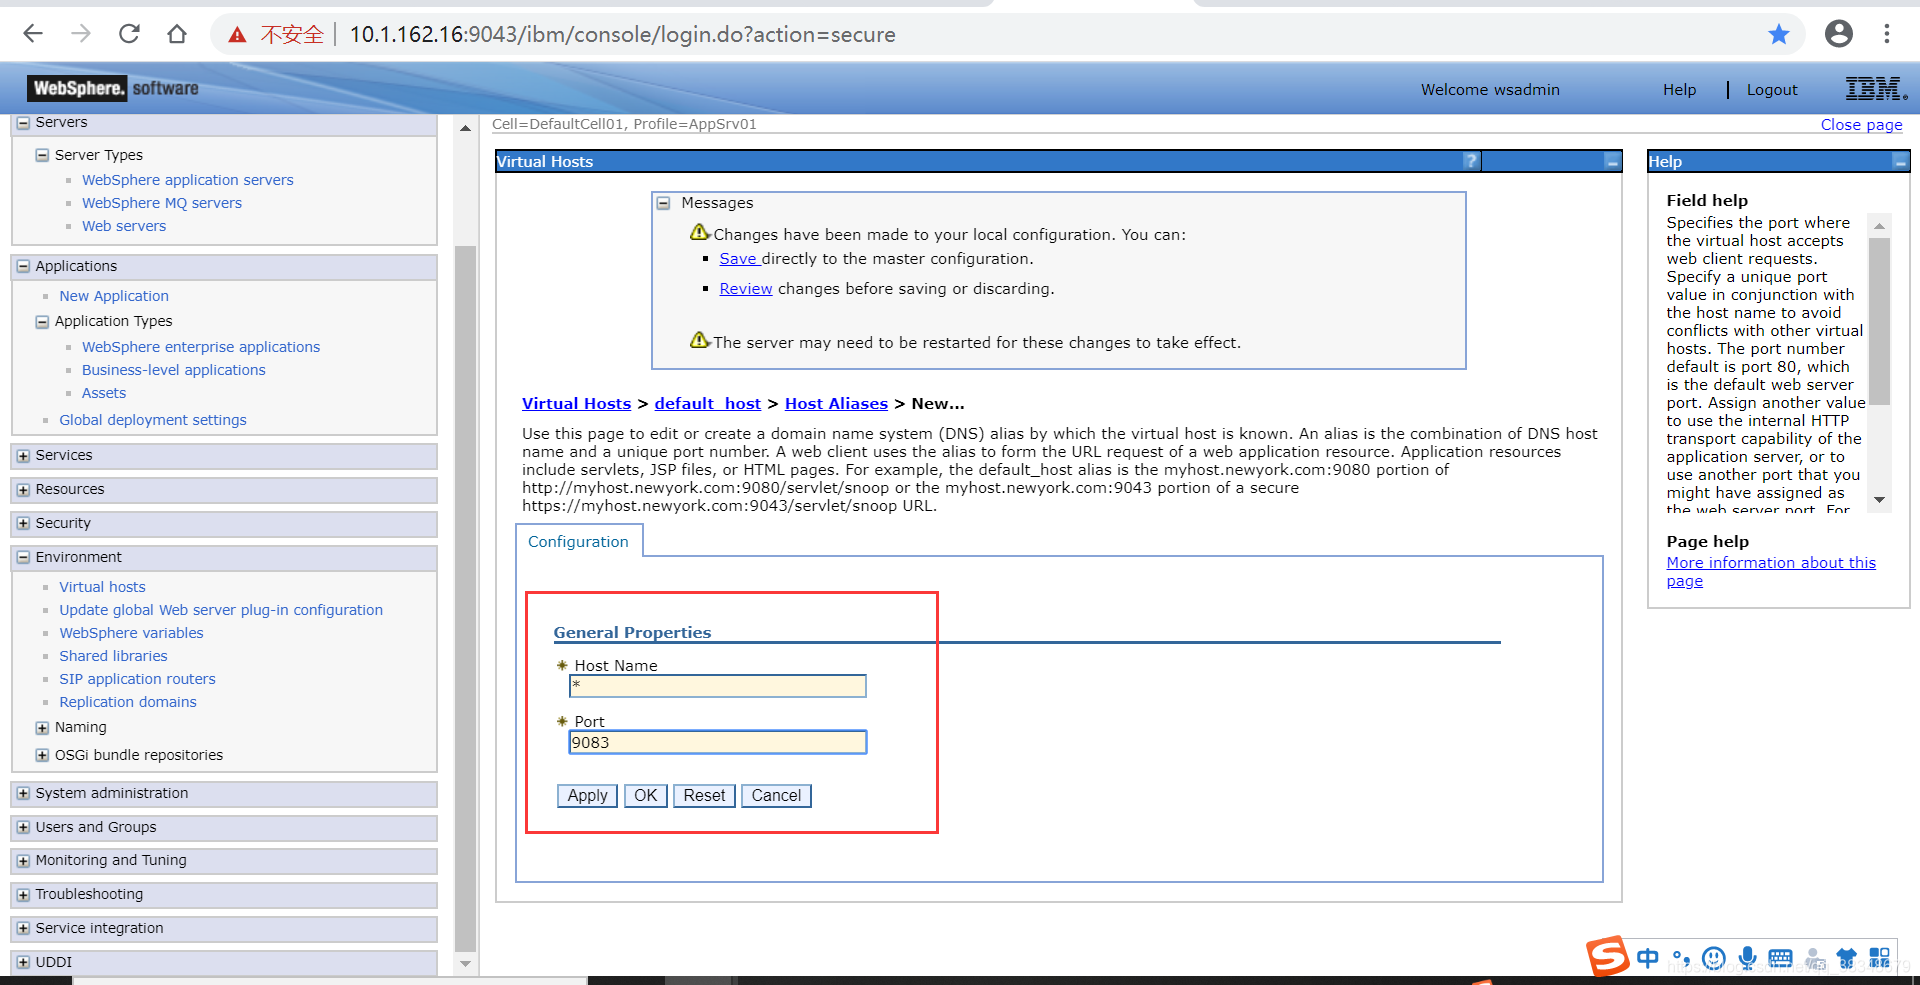Click the Host Name input field

(717, 686)
